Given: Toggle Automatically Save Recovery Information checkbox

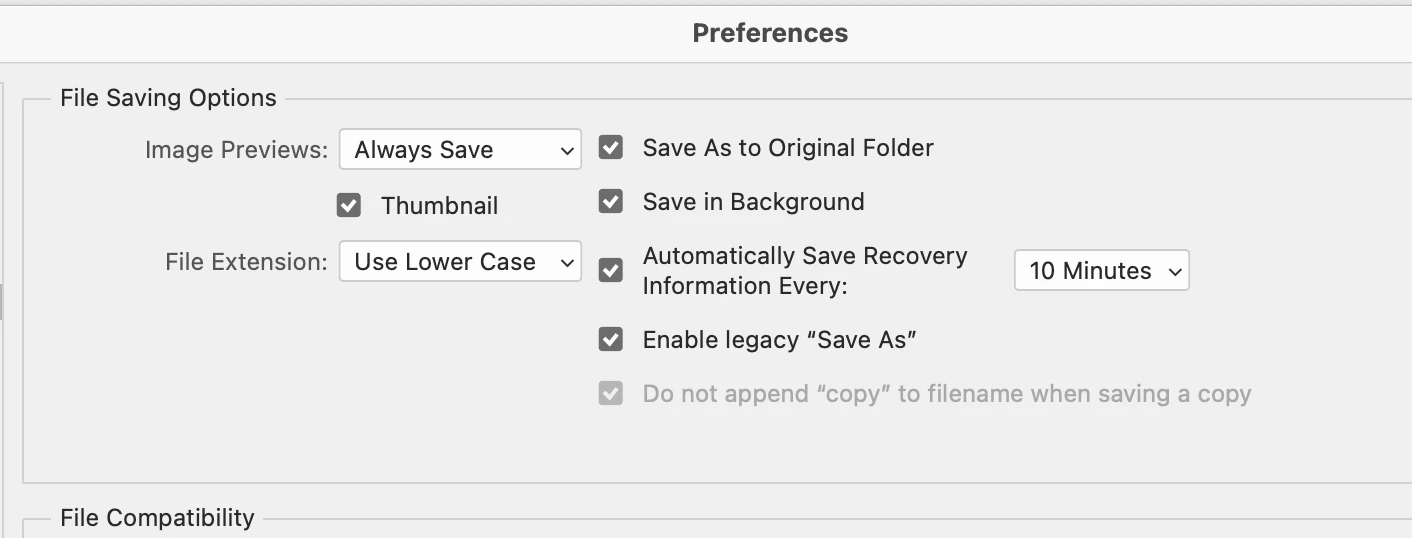Looking at the screenshot, I should point(611,271).
